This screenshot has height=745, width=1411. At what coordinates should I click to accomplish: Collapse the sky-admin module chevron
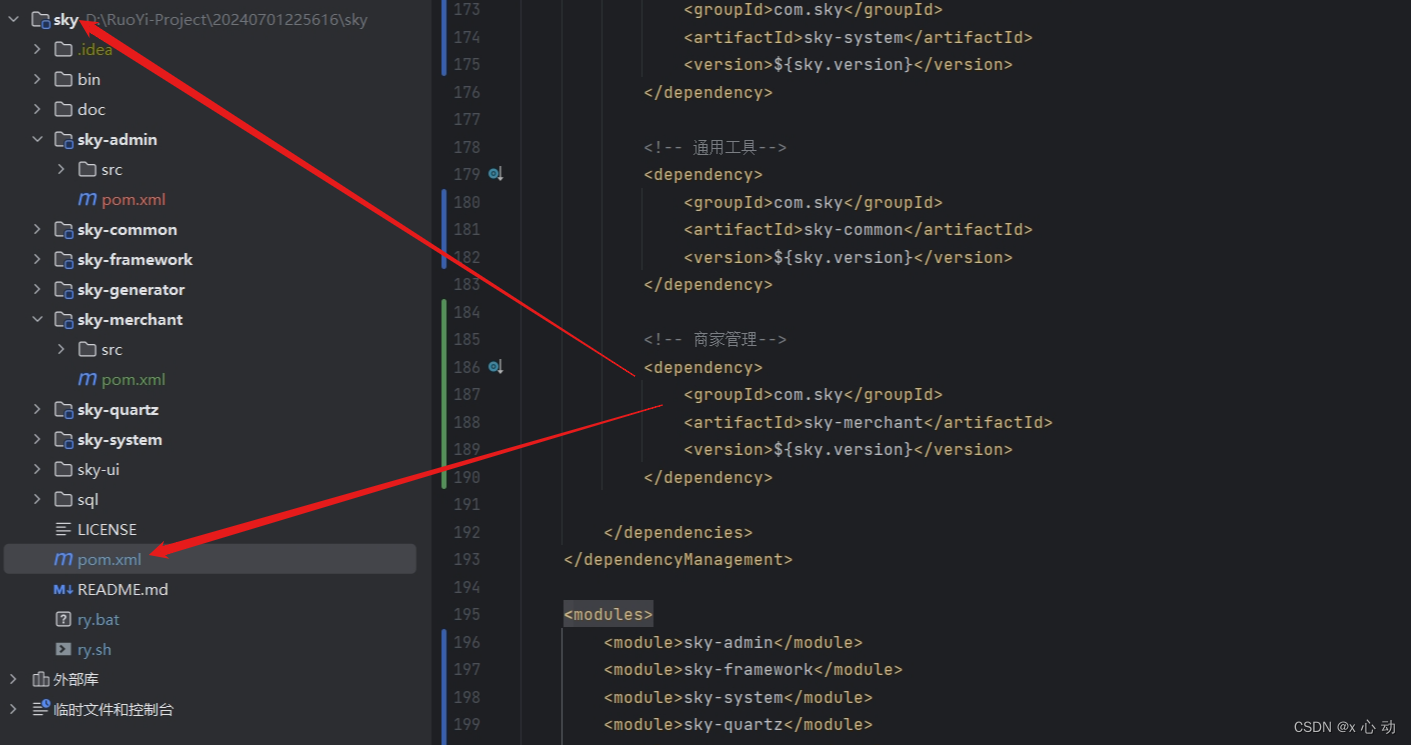(37, 140)
